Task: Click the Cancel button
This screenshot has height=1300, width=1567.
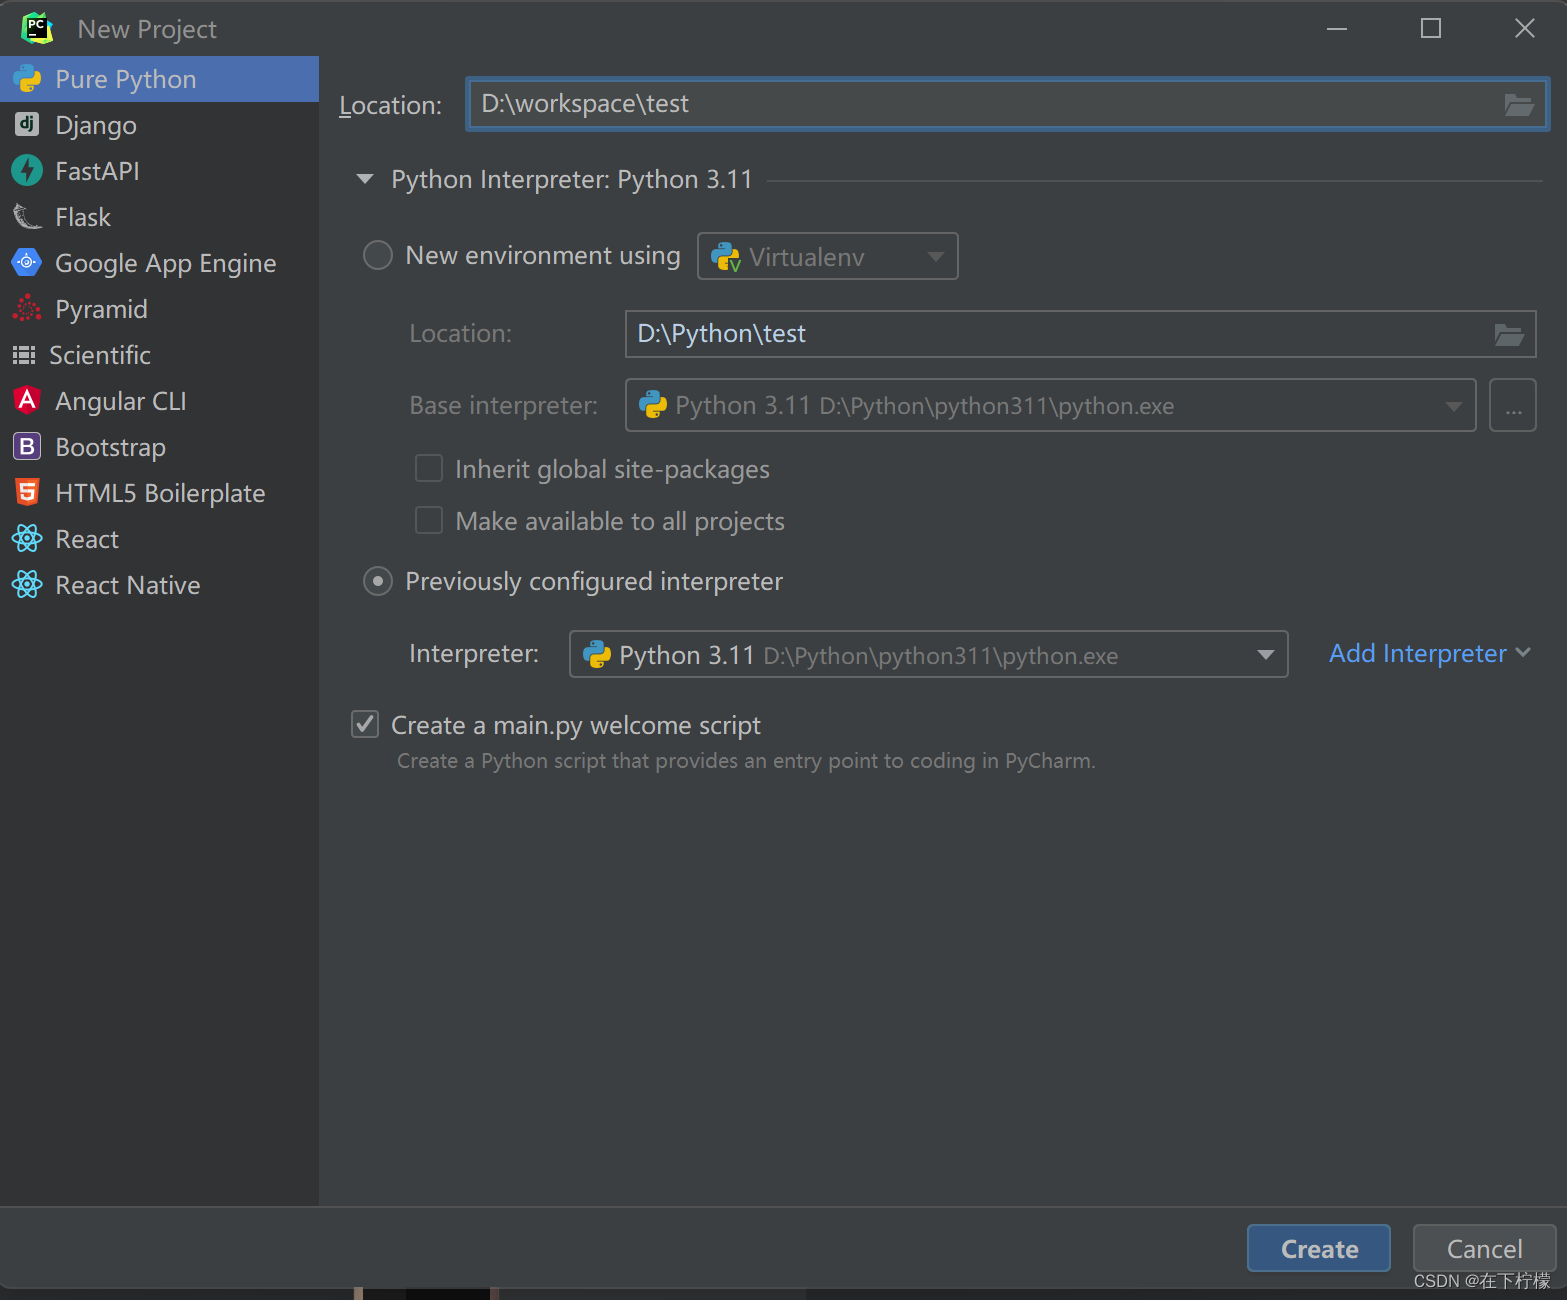Action: (x=1484, y=1248)
